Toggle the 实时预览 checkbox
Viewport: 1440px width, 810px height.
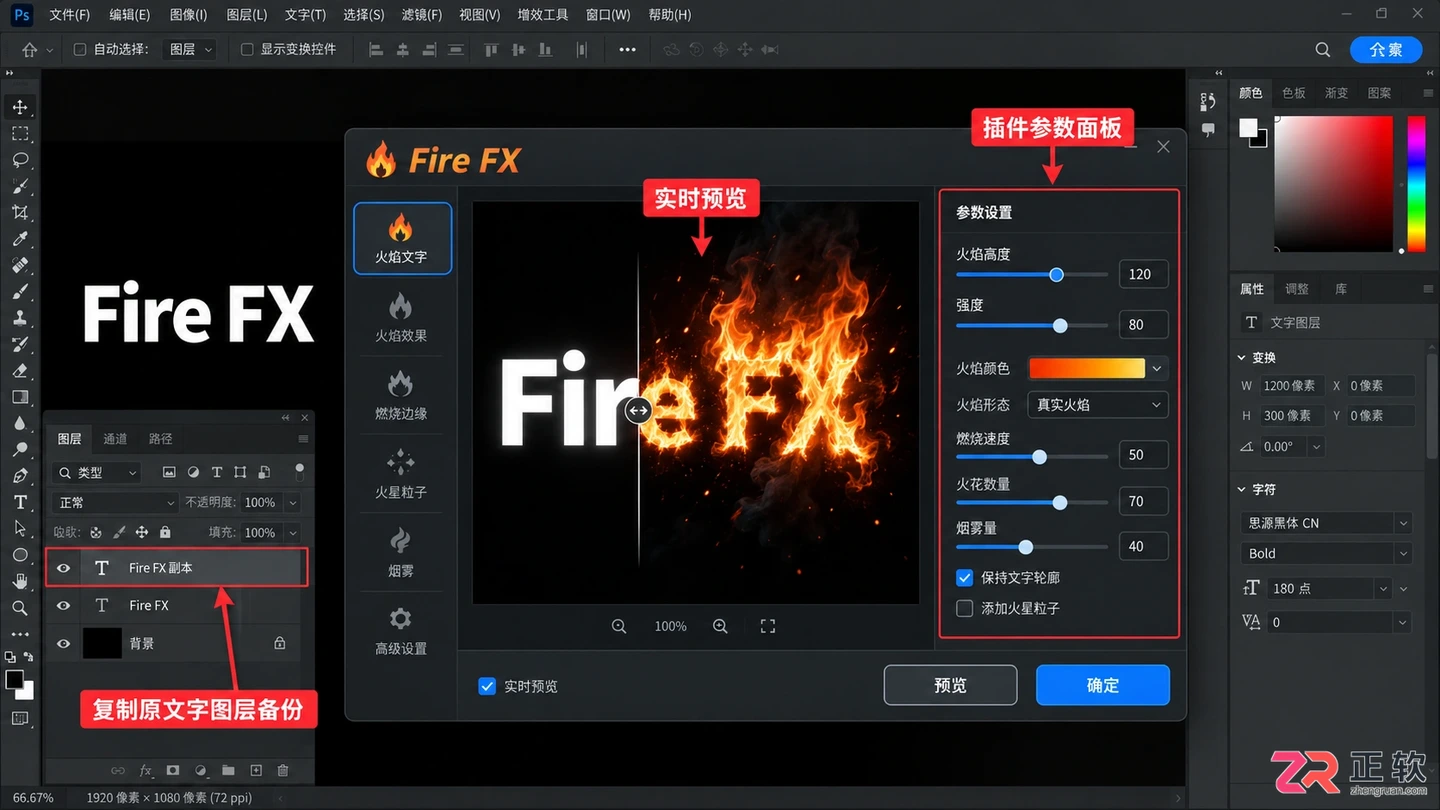(487, 686)
